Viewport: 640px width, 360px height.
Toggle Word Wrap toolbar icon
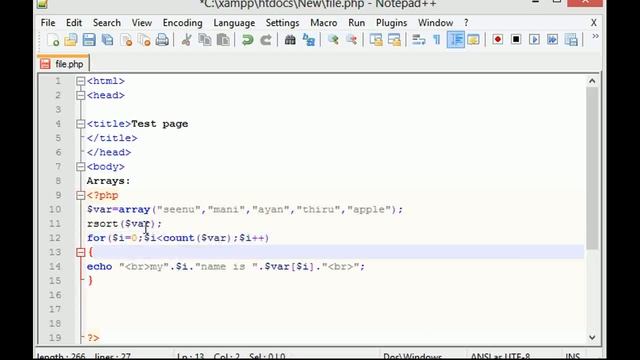[x=418, y=40]
